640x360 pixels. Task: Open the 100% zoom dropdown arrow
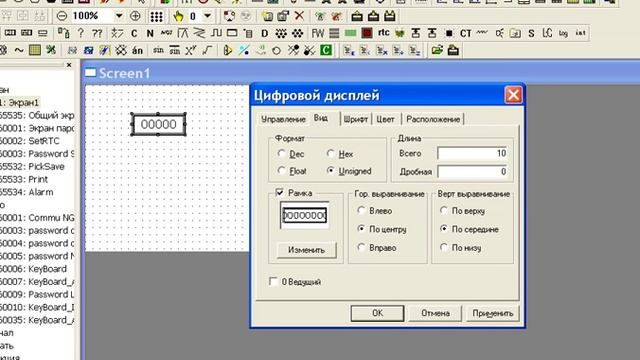(x=119, y=16)
